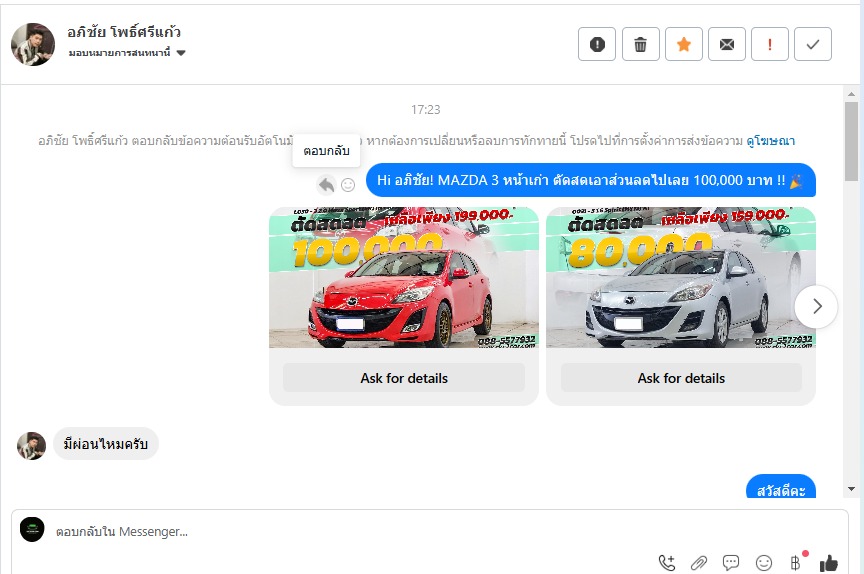Open emoji picker in composer
Screen dimensions: 864x574
click(x=764, y=562)
